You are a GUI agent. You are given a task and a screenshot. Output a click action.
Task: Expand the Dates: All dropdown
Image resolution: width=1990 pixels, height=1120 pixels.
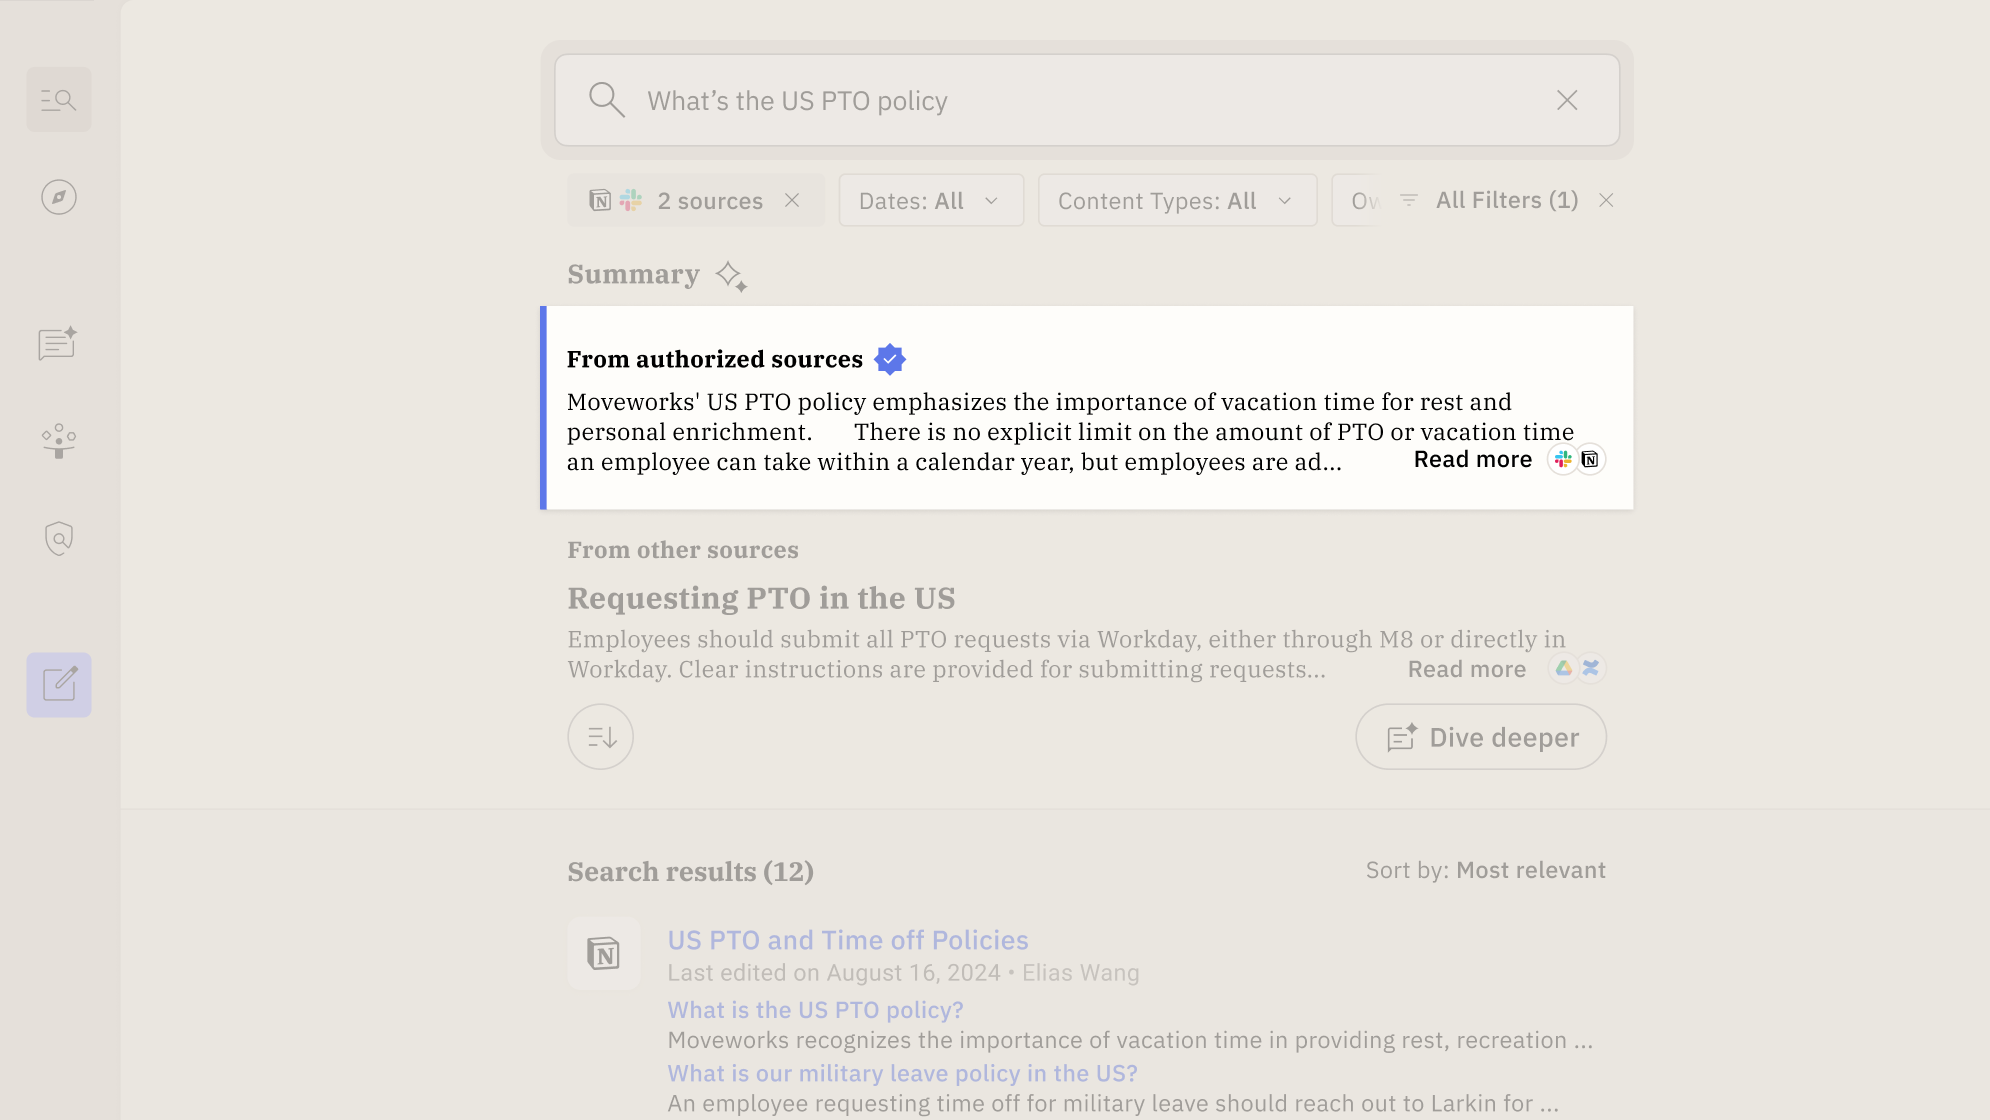pos(930,200)
